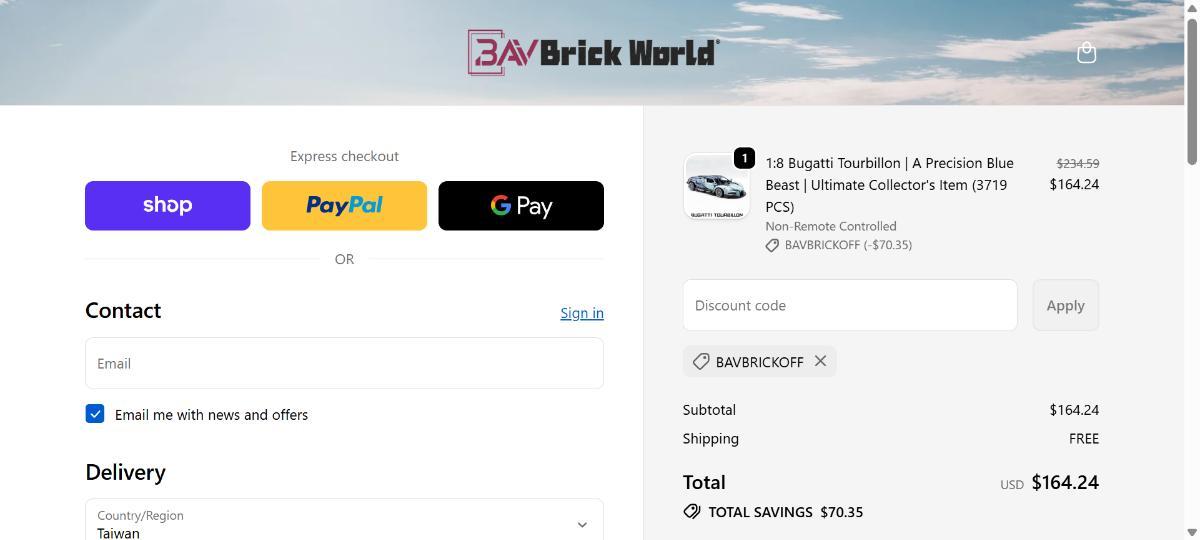Click the Country/Region chevron arrow
The height and width of the screenshot is (540, 1200).
(582, 524)
